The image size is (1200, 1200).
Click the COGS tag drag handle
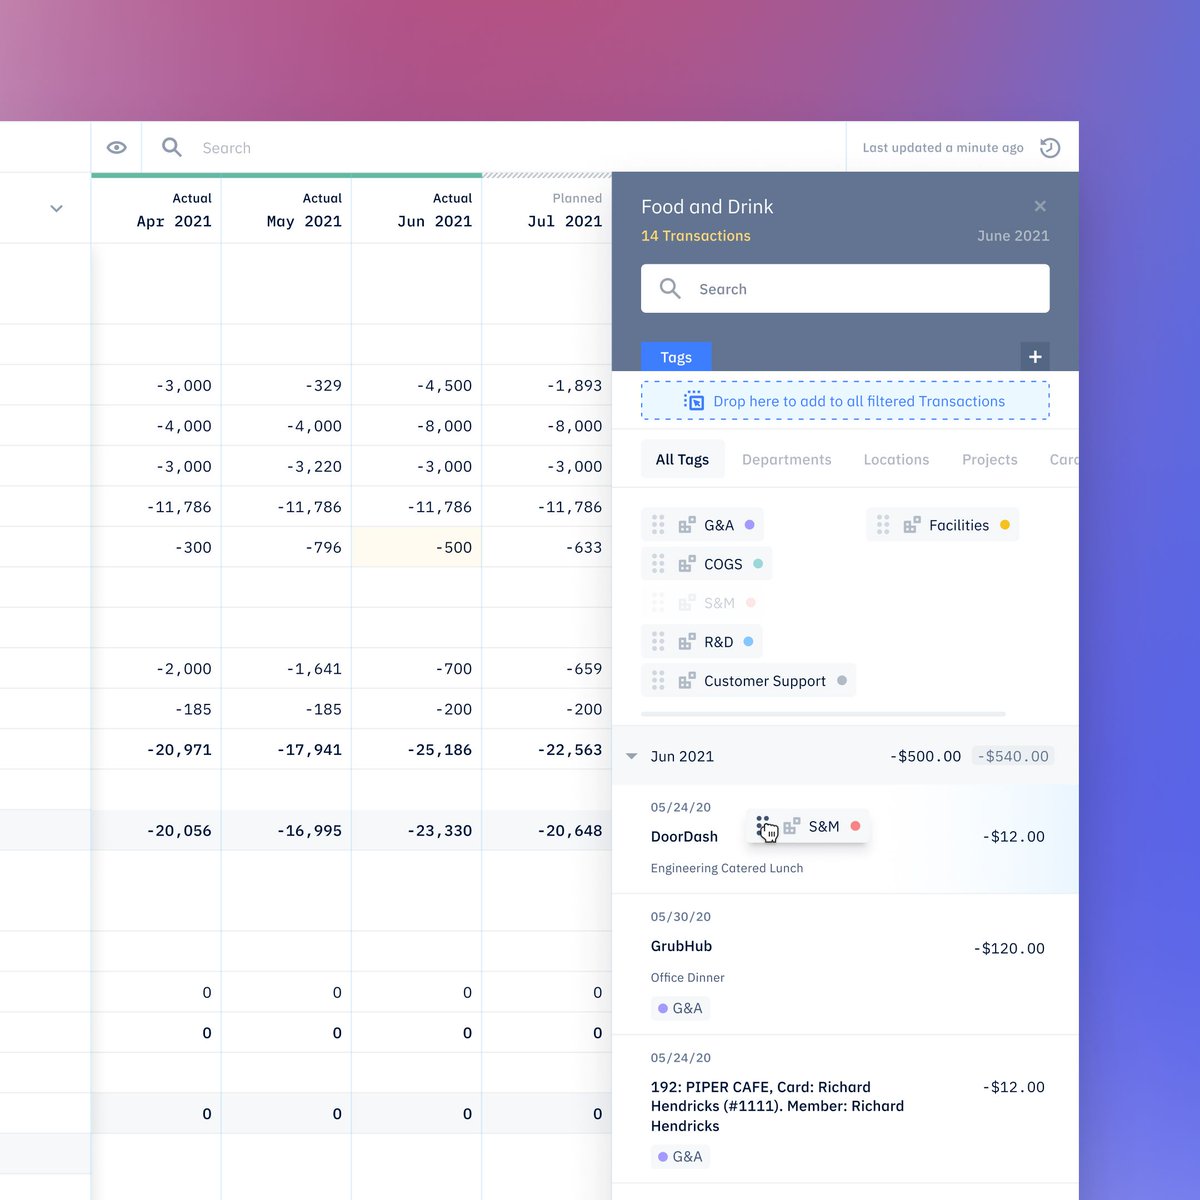pyautogui.click(x=658, y=563)
